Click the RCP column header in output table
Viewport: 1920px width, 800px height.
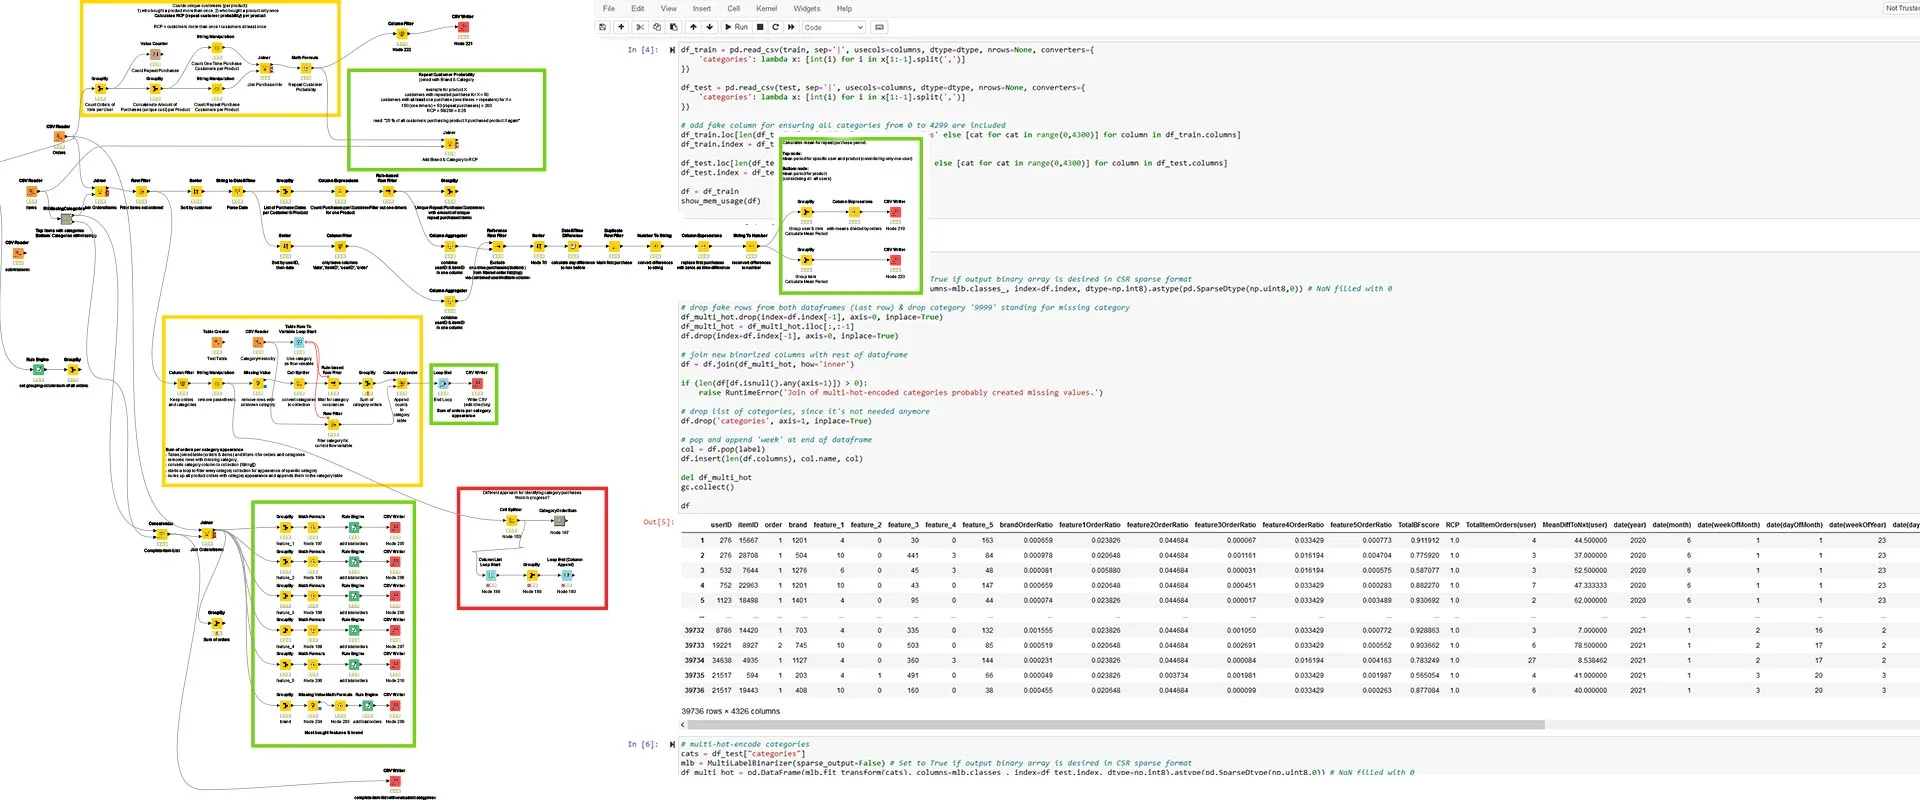[1452, 525]
